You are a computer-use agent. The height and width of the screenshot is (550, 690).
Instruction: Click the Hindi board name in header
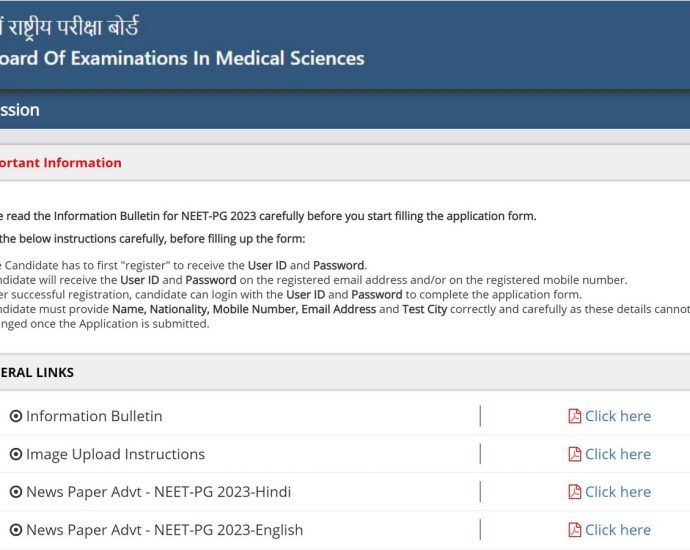70,25
